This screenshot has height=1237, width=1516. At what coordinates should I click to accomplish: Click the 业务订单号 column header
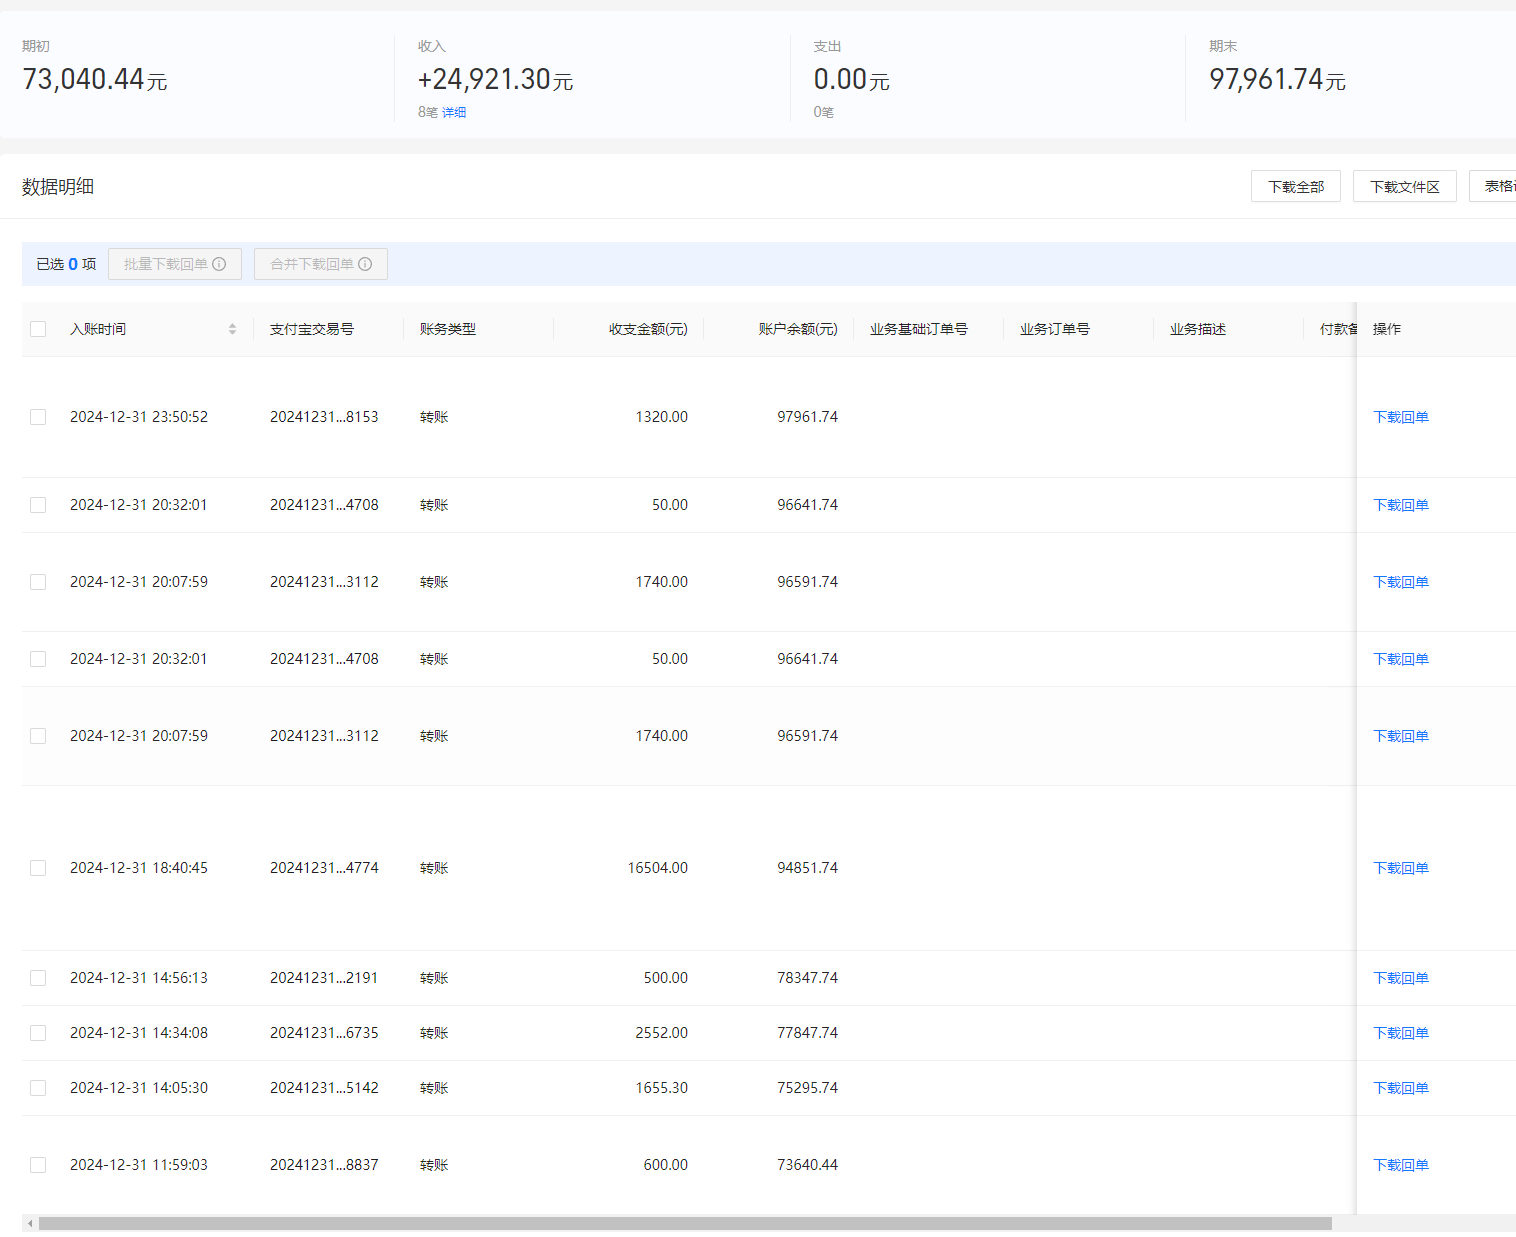pyautogui.click(x=1055, y=329)
